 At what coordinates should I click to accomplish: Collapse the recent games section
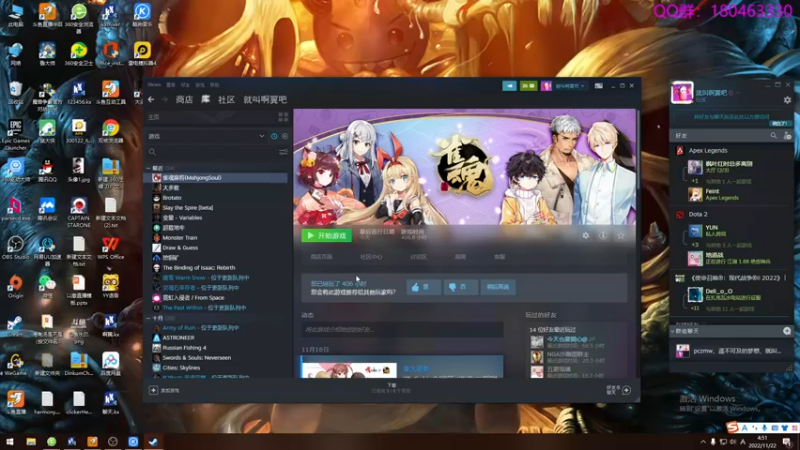click(x=148, y=168)
